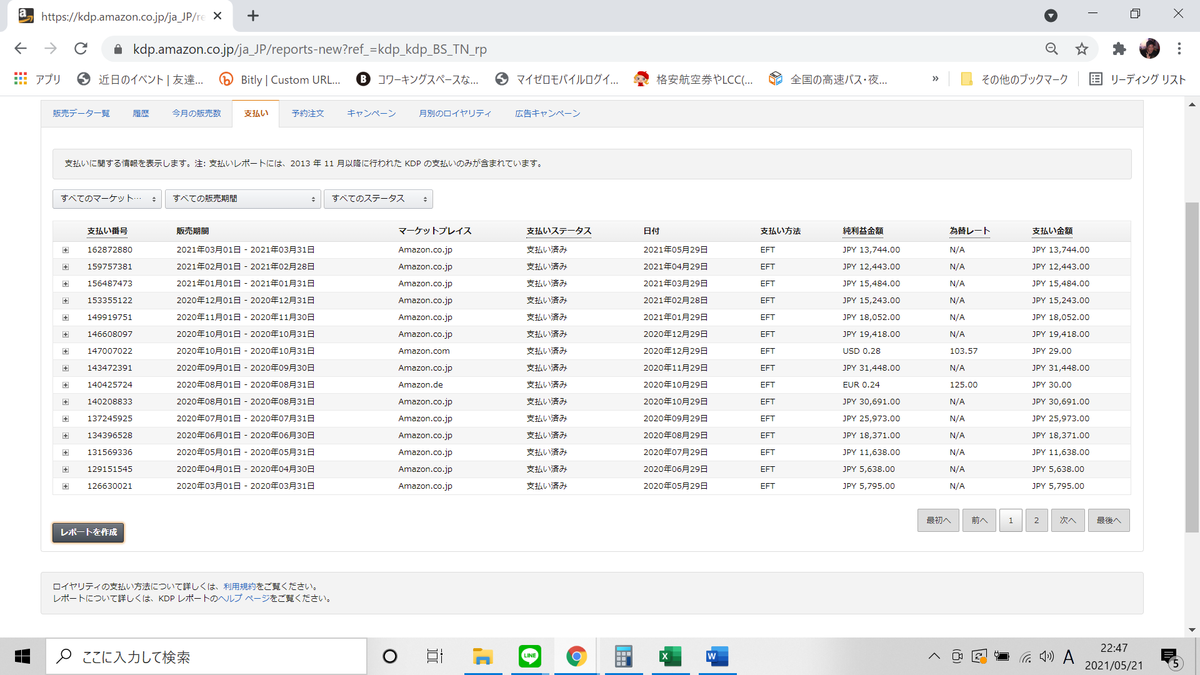Expand payment row 134396528

point(66,435)
